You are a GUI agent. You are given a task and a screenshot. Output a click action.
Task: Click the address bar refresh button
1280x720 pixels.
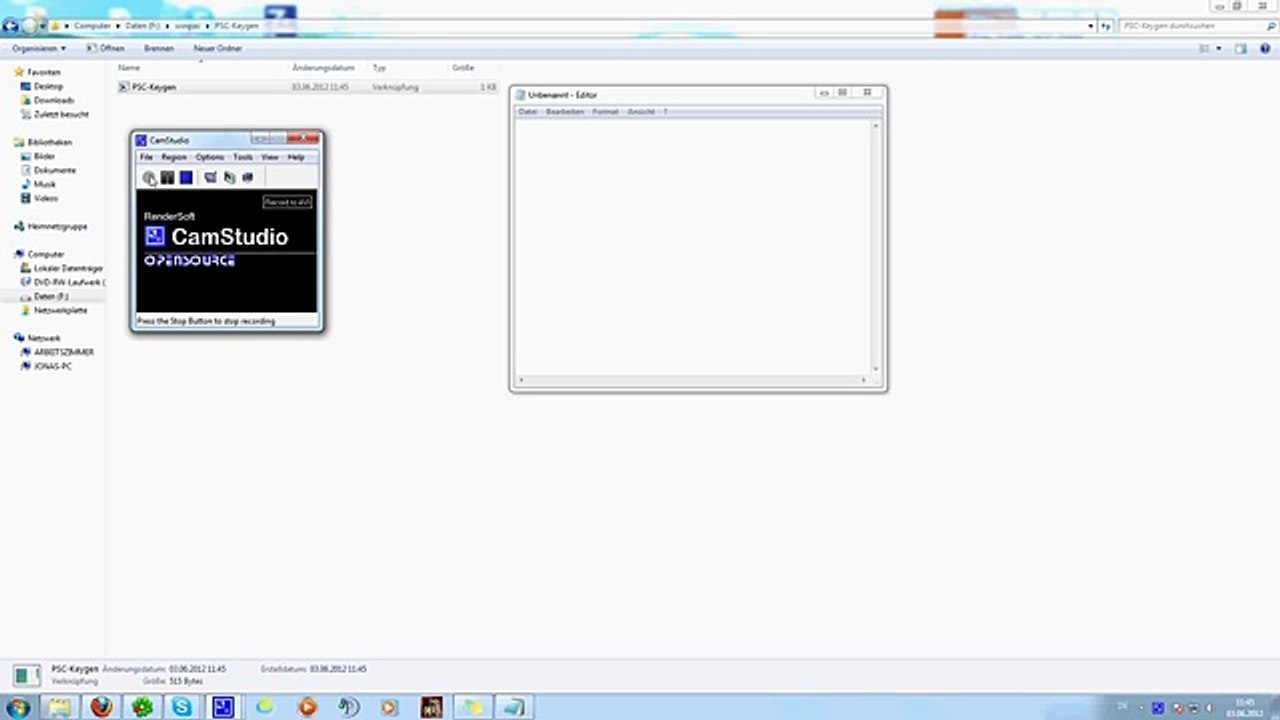[x=1106, y=26]
